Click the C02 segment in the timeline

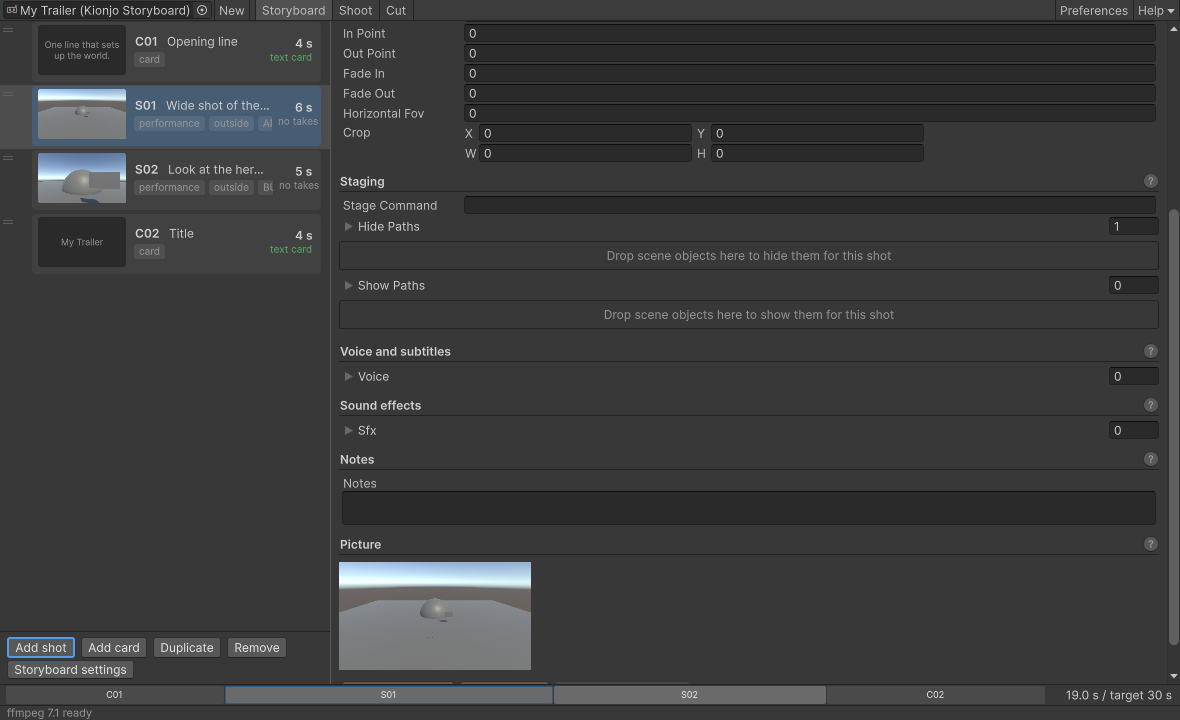(x=935, y=695)
